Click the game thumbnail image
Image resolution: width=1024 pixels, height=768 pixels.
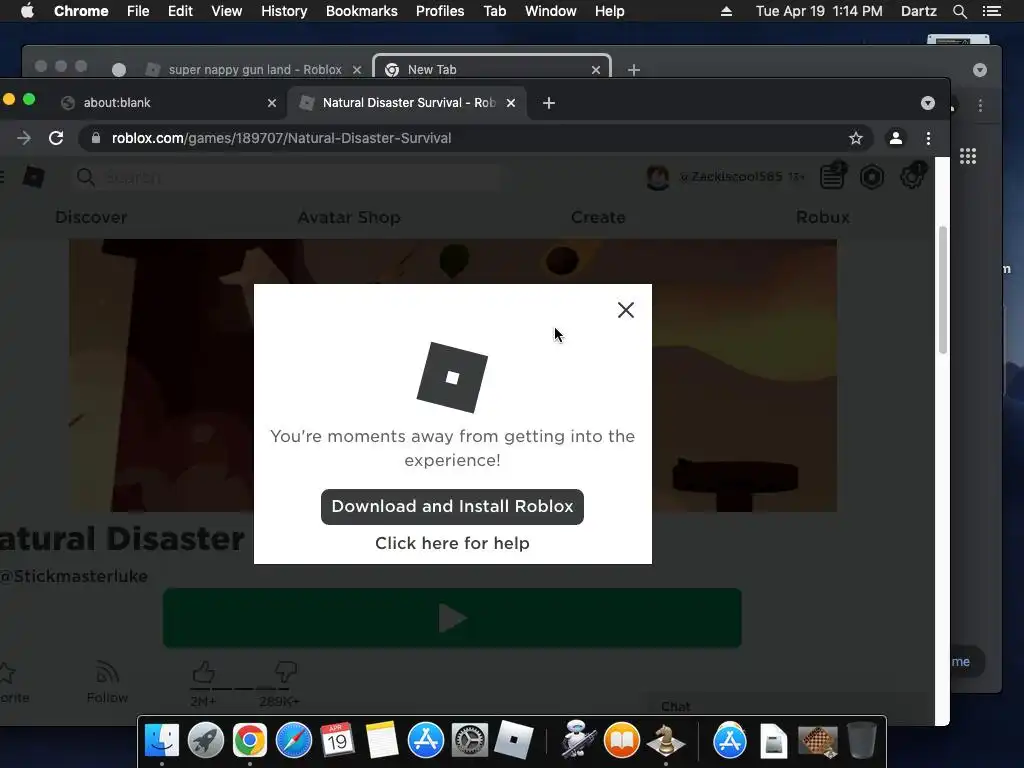(x=453, y=375)
